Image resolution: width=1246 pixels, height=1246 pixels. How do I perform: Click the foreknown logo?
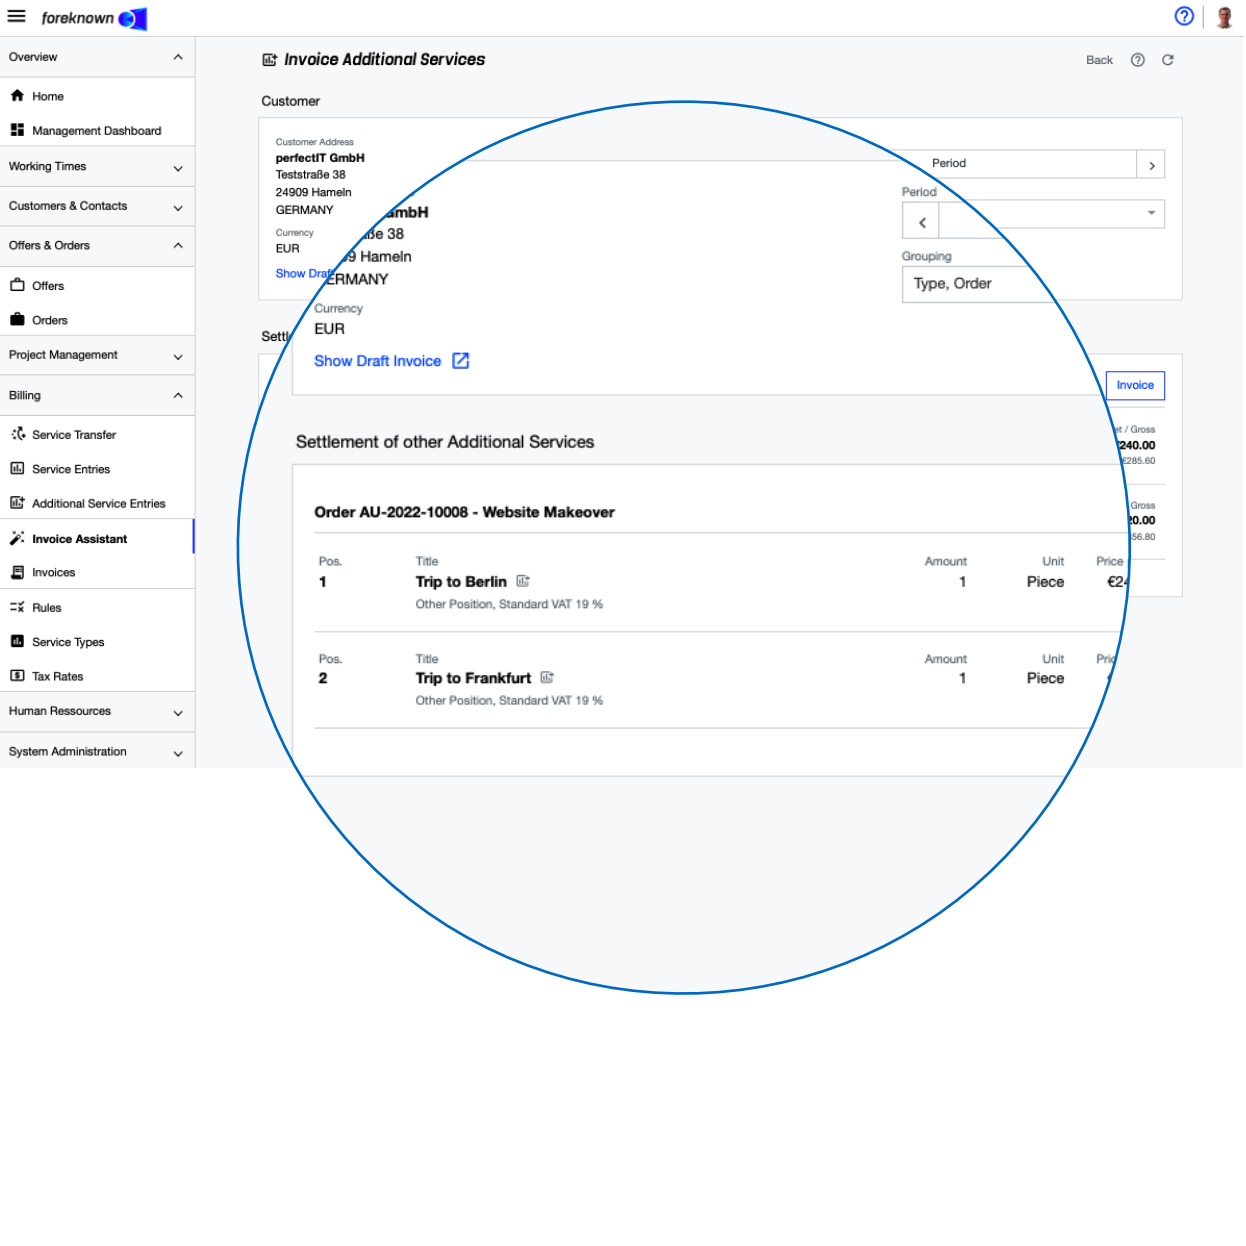(94, 18)
